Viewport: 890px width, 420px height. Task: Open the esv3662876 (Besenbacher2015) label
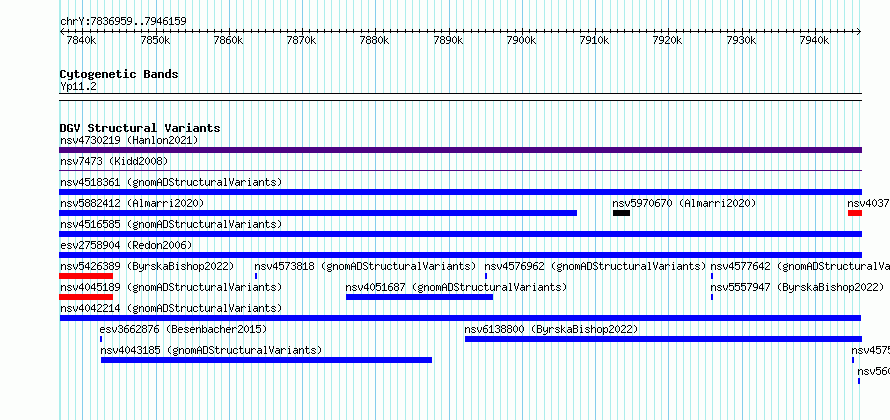pos(183,329)
